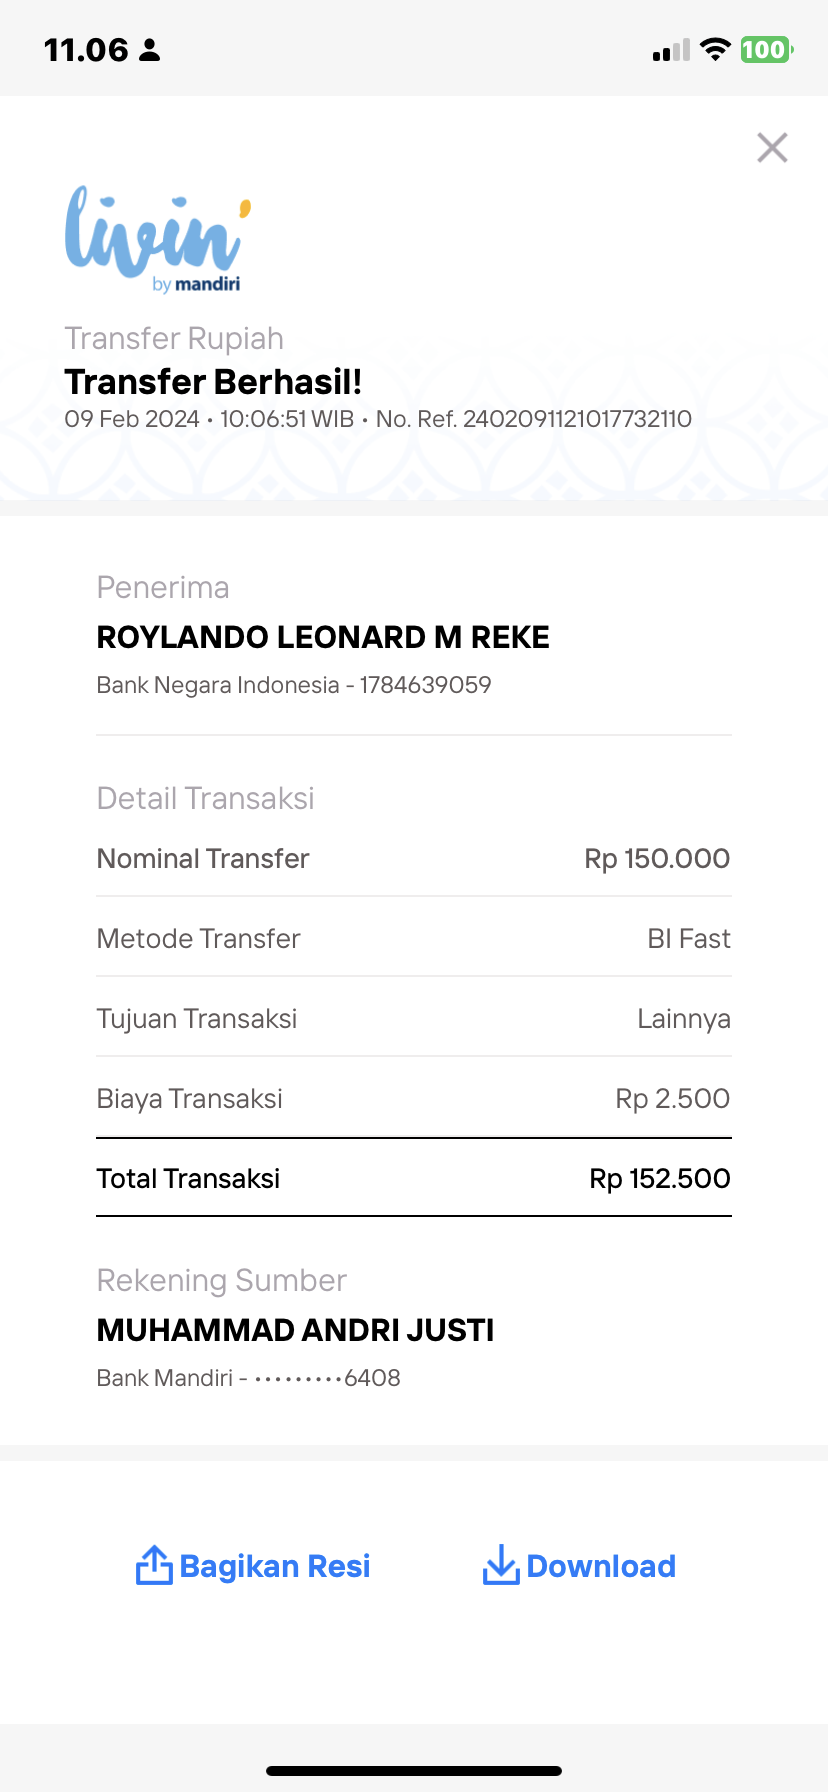Tap the Livin' by Mandiri logo

tap(157, 239)
